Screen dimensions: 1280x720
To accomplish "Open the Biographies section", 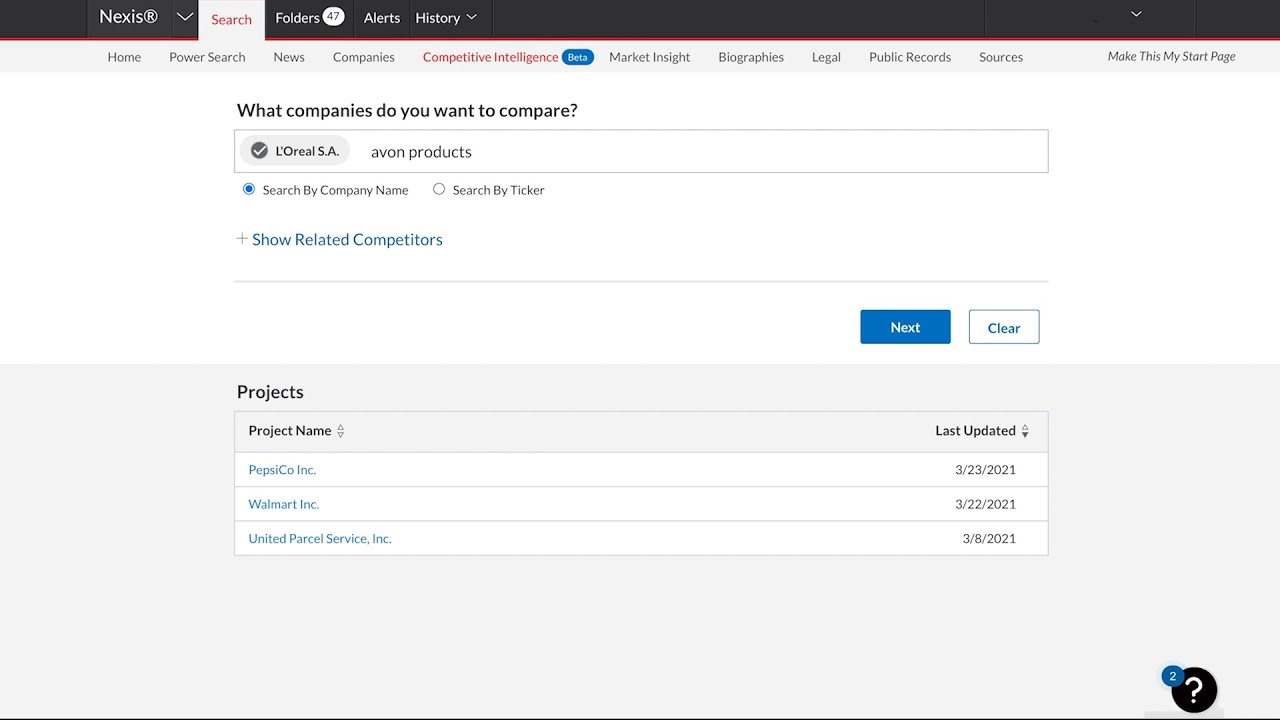I will pos(751,57).
